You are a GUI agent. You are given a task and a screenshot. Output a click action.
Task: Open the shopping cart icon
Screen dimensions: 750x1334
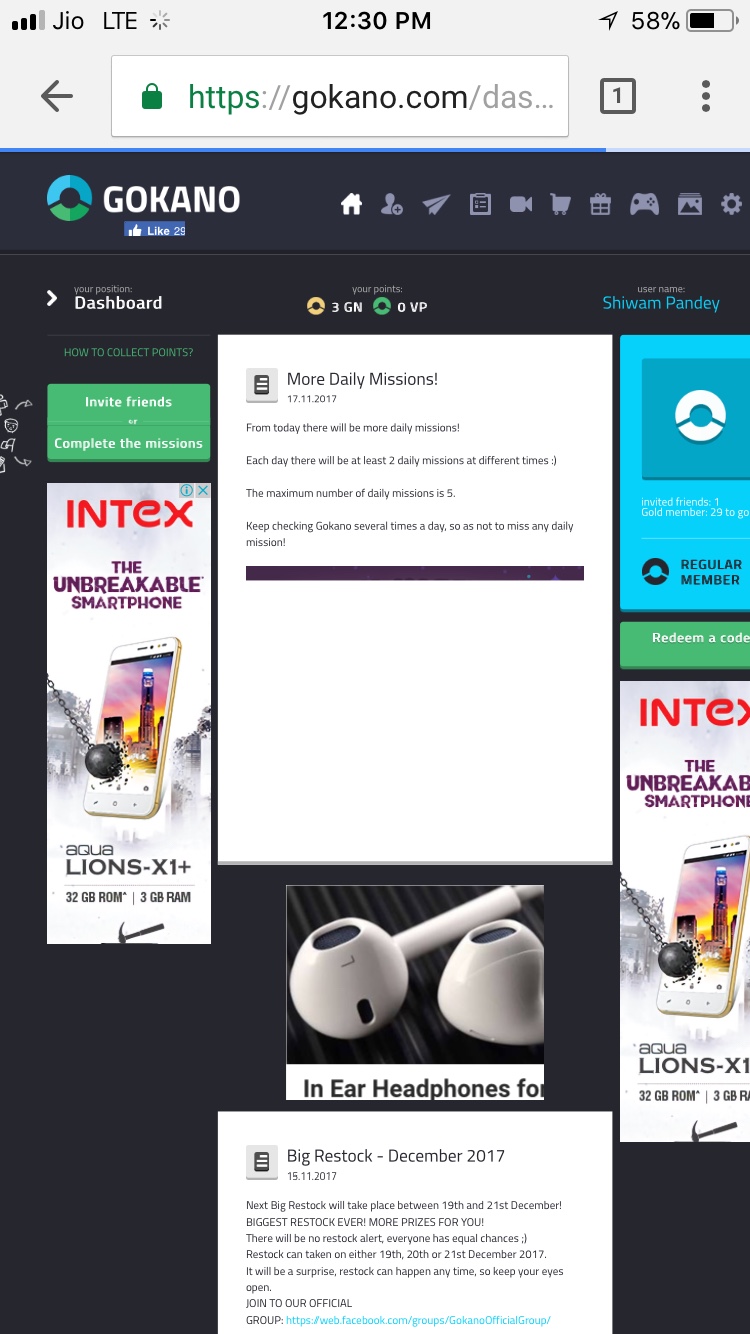560,205
